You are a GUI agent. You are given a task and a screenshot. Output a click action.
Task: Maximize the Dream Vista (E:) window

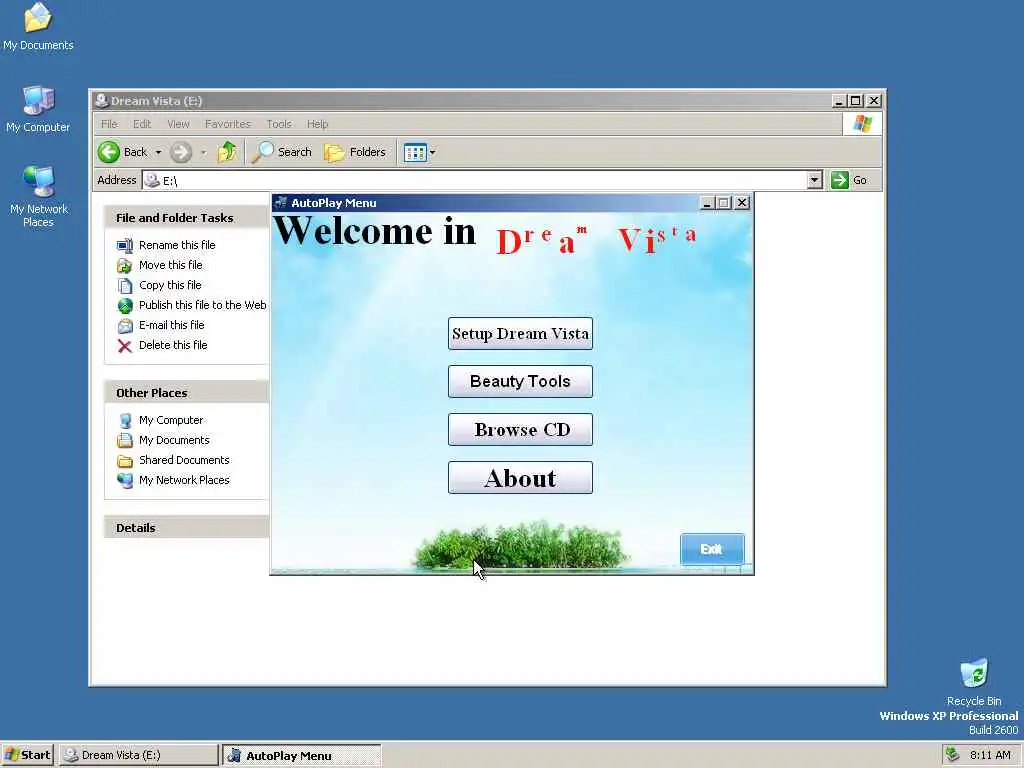(856, 101)
